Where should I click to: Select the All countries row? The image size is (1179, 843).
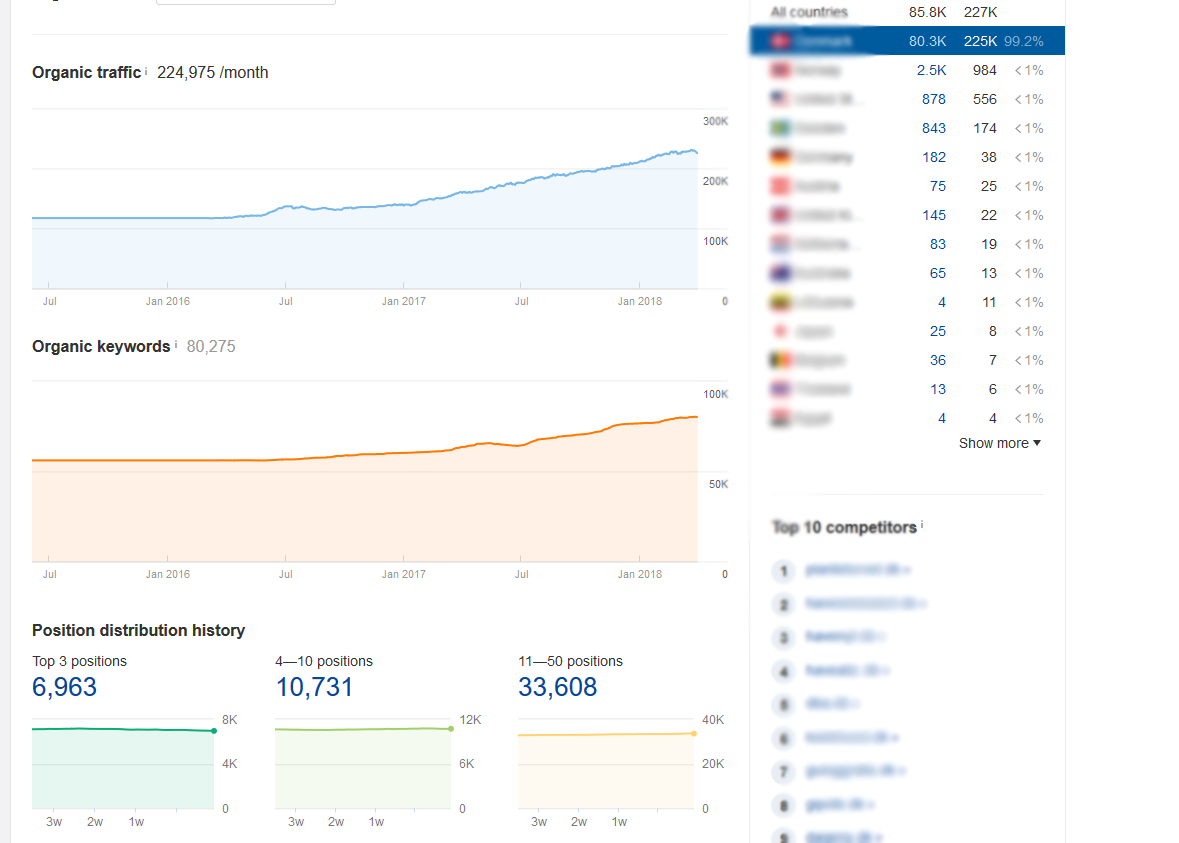point(808,12)
